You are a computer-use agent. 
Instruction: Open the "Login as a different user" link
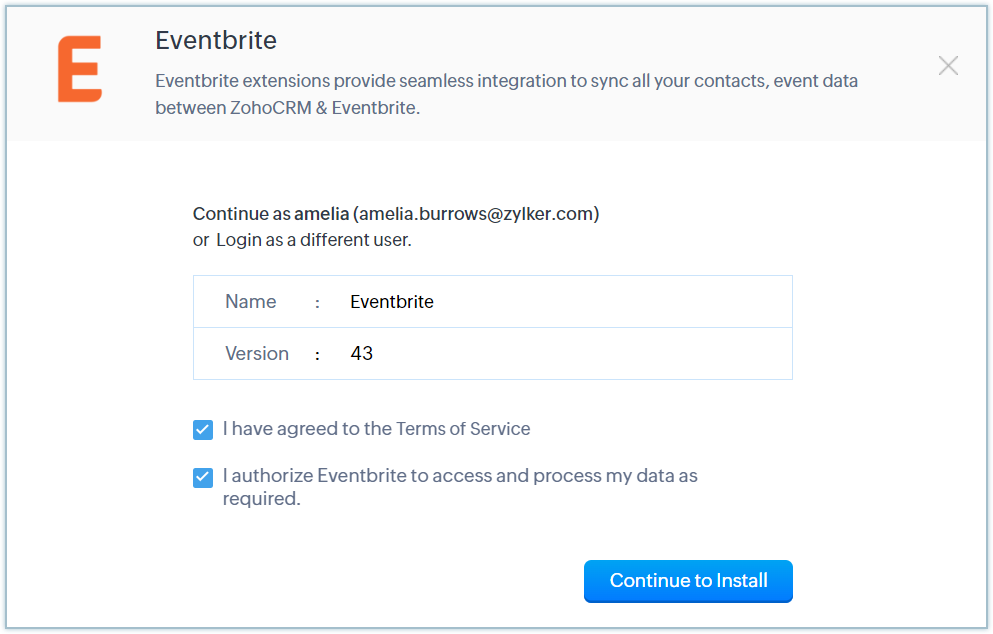tap(313, 240)
